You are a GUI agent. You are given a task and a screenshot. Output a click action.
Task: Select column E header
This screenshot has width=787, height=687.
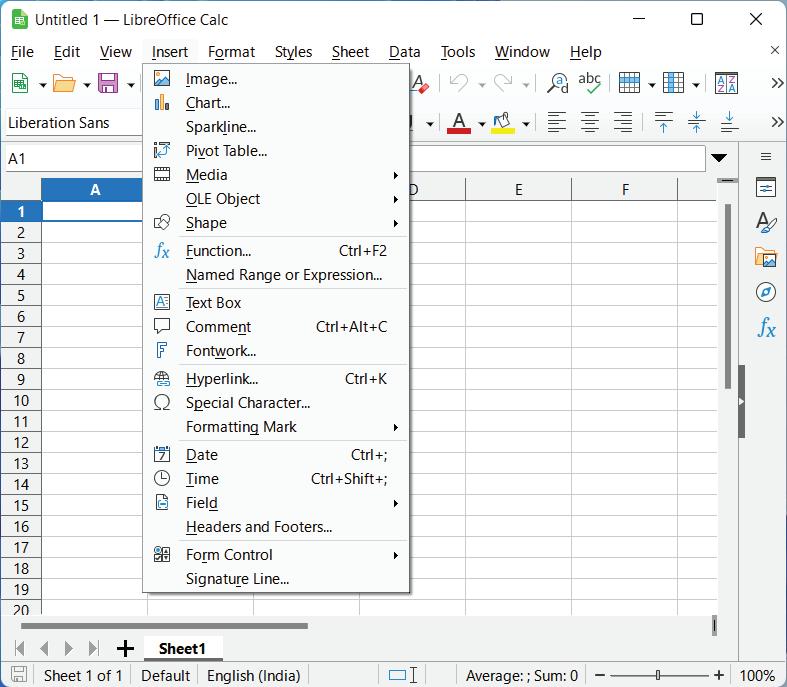point(518,190)
